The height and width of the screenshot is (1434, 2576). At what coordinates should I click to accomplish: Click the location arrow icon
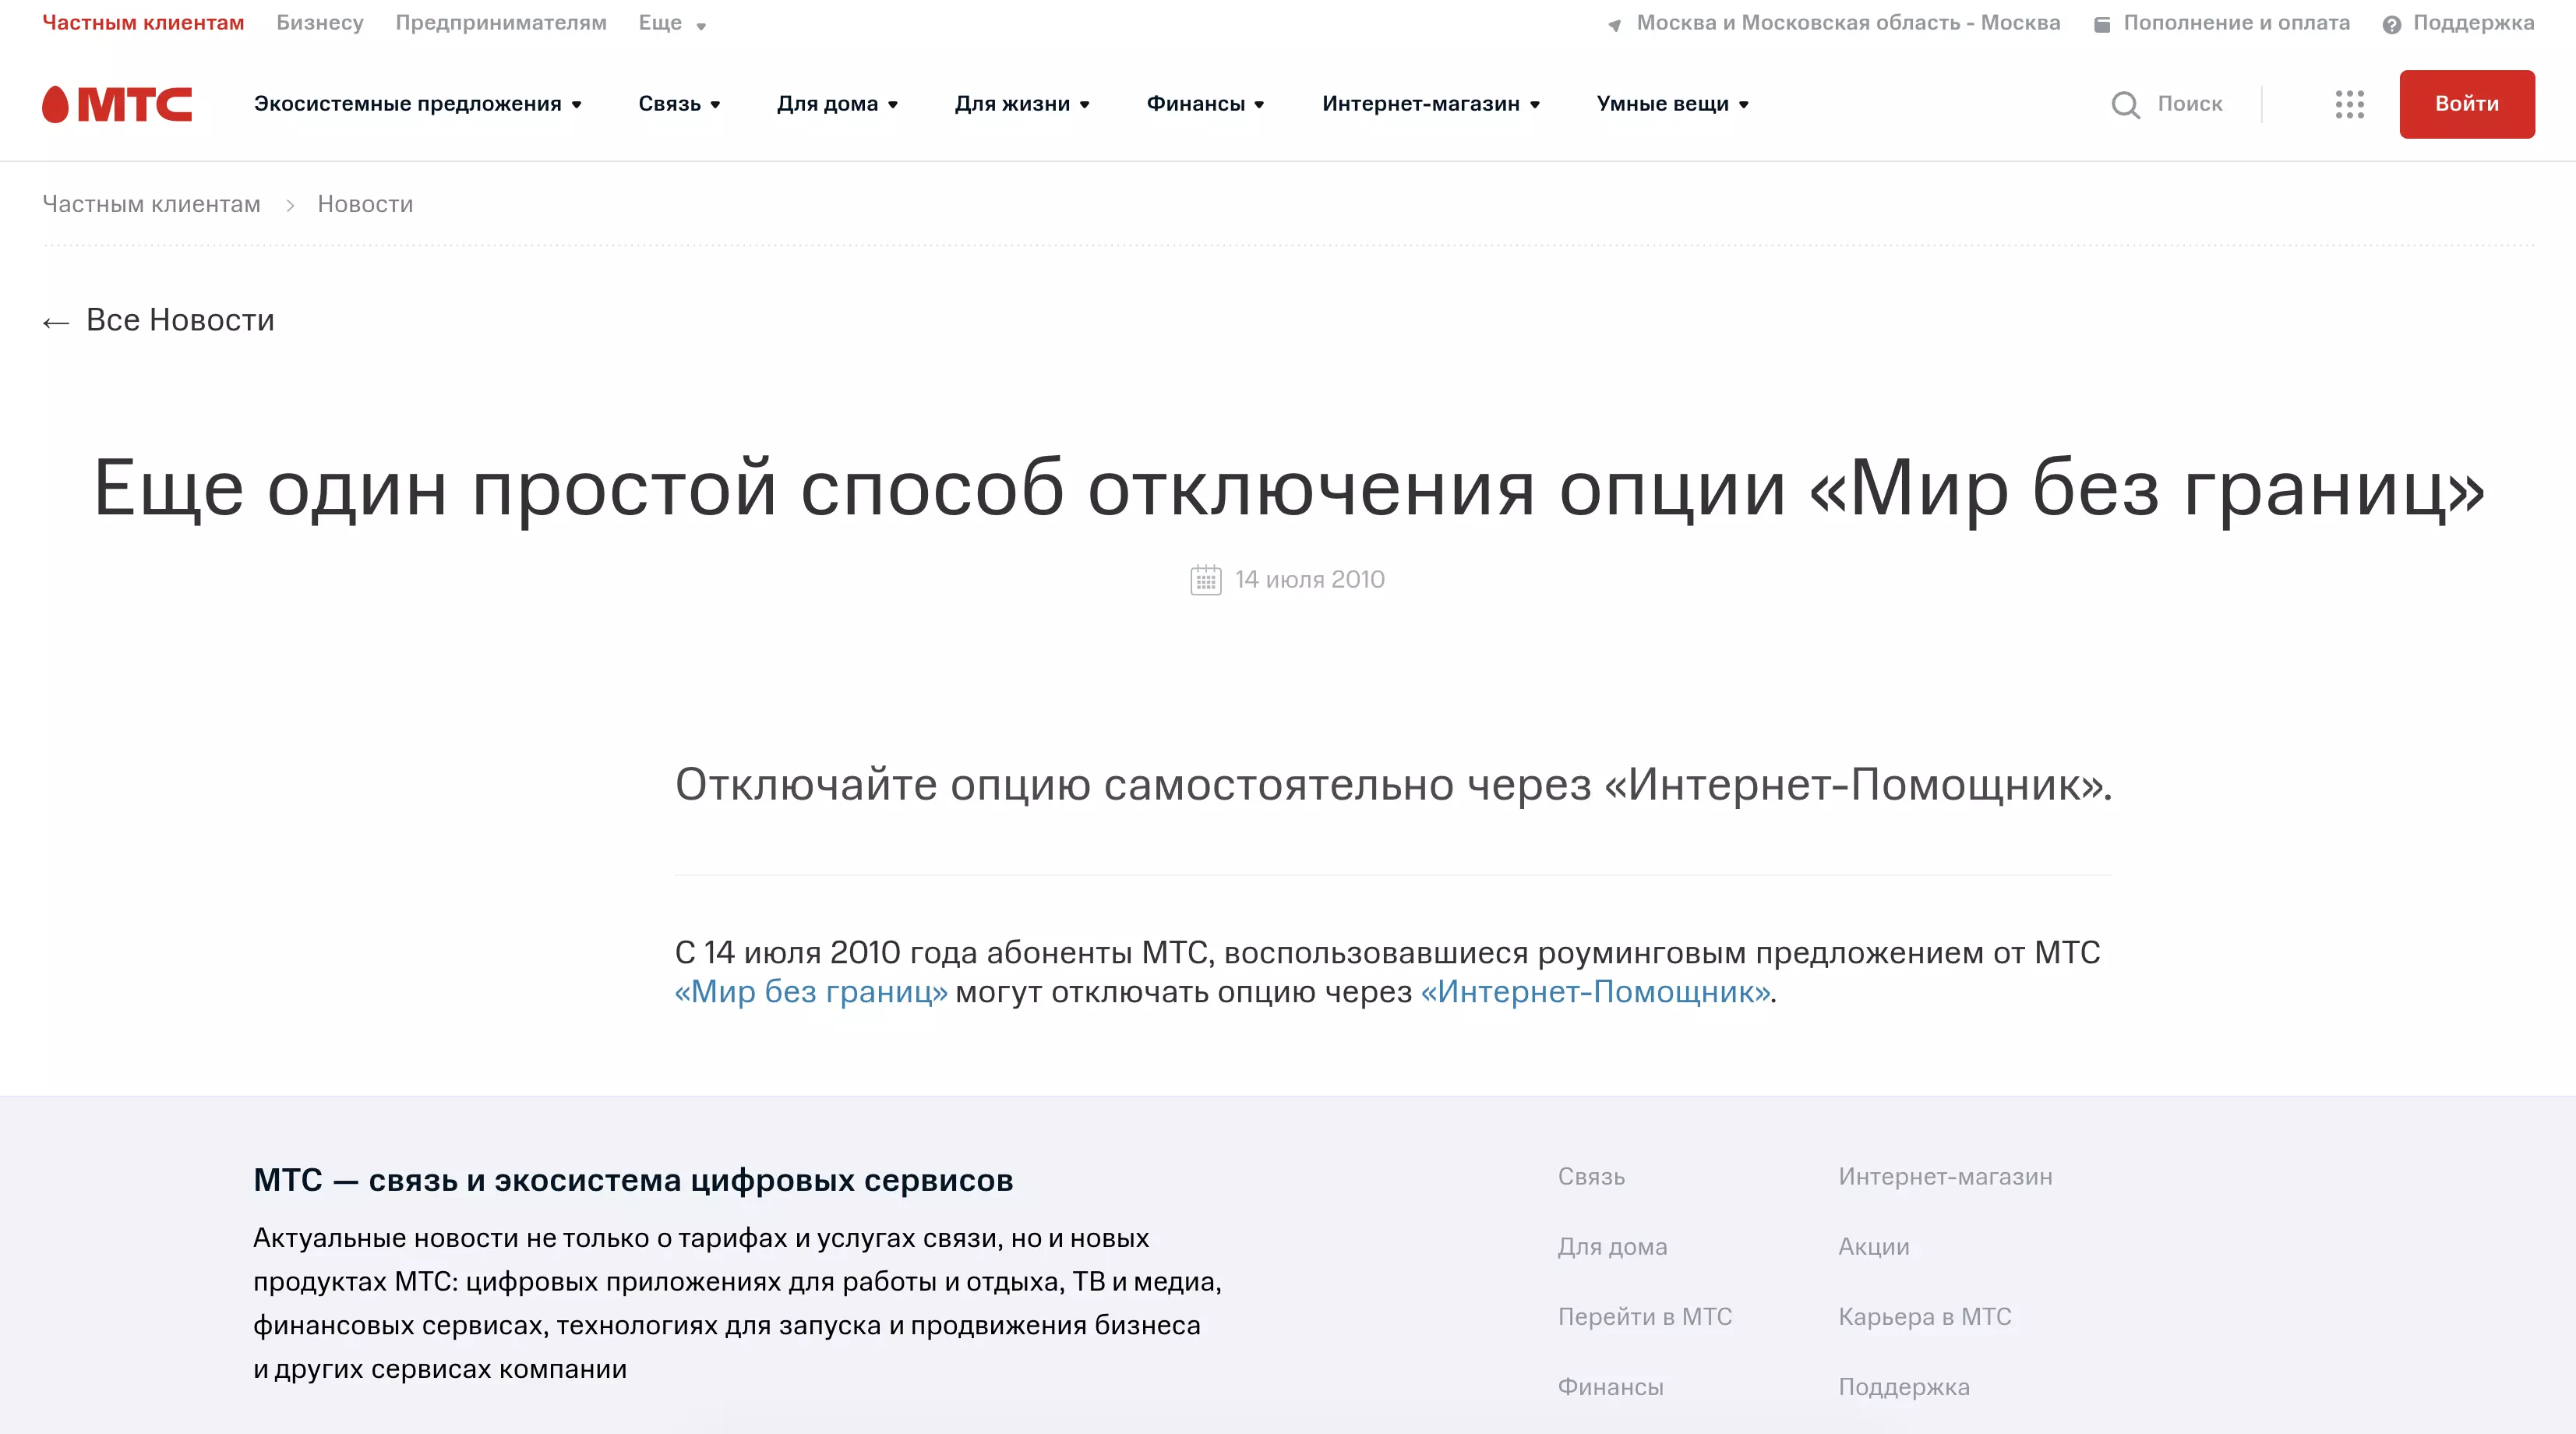1614,25
